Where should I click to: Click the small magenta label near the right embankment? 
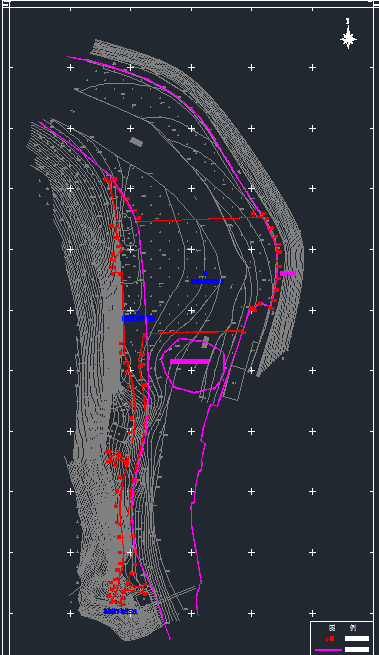(x=288, y=274)
